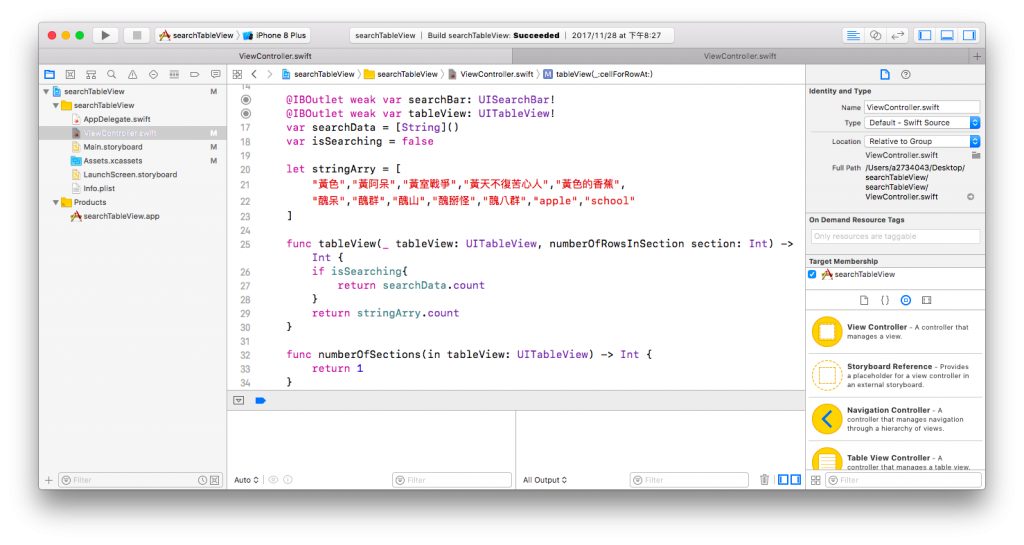This screenshot has width=1024, height=545.
Task: Clear the console with trash icon
Action: coord(764,480)
